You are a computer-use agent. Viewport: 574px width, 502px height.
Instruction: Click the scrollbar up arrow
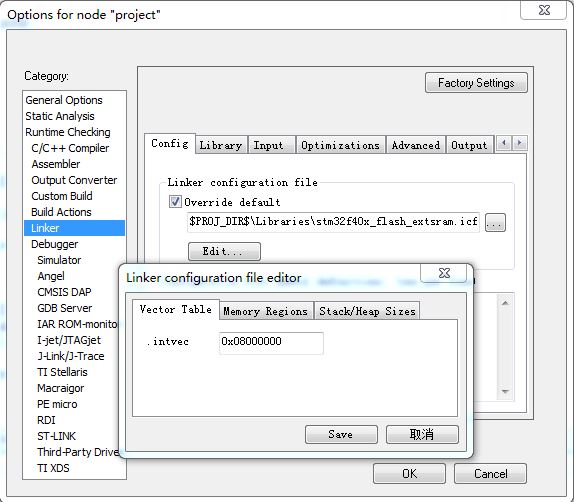[x=505, y=303]
